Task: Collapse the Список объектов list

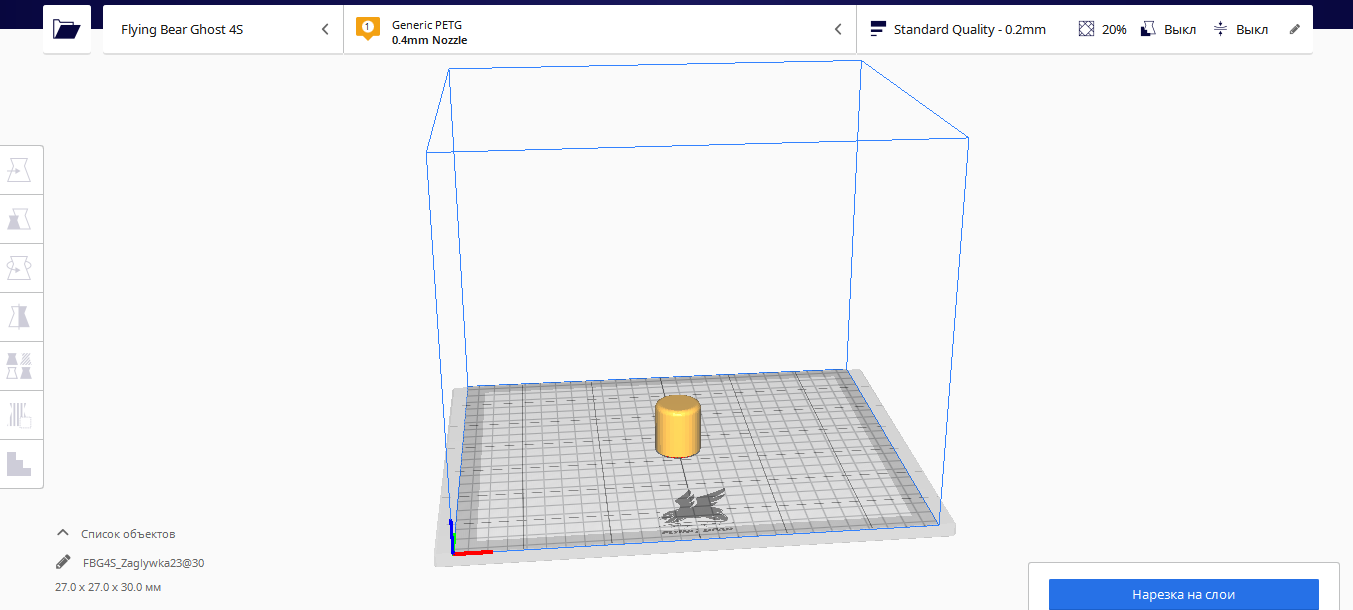Action: click(63, 533)
